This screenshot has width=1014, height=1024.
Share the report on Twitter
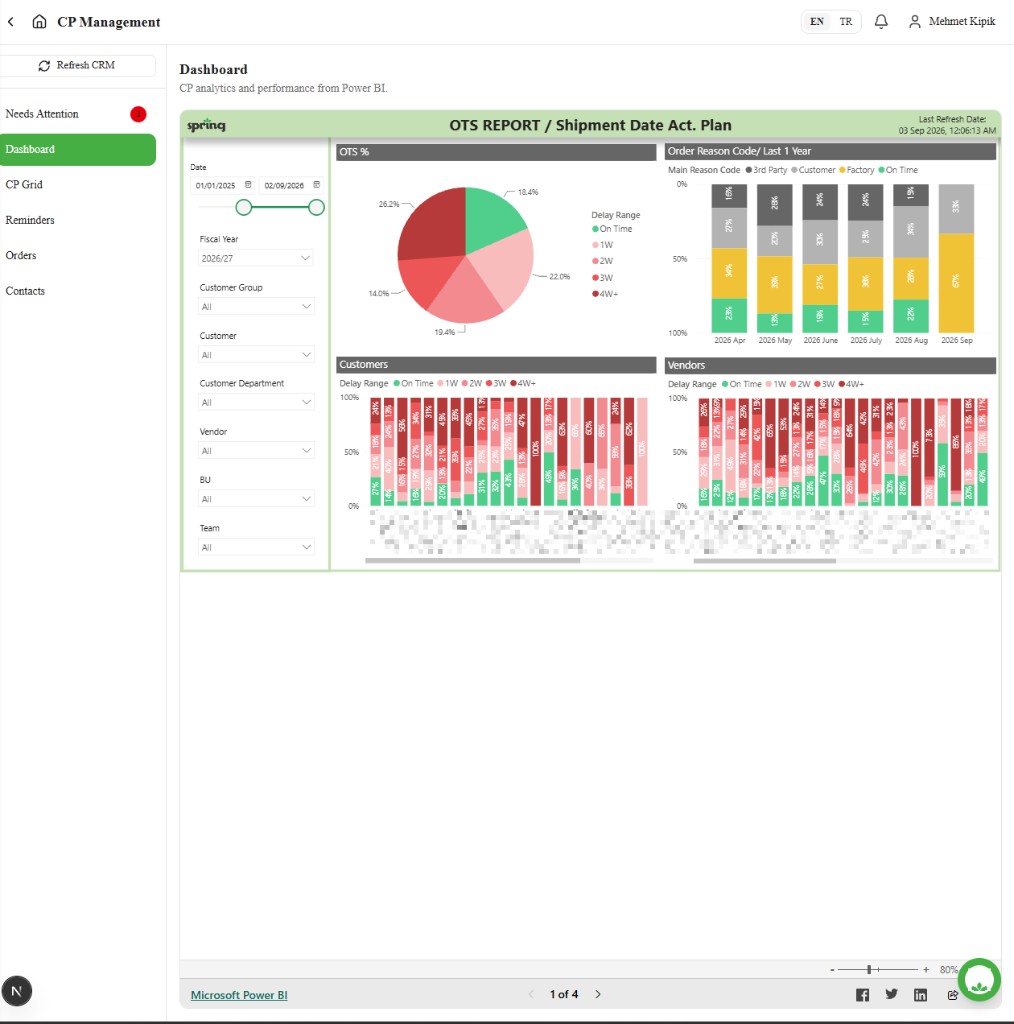pos(891,994)
